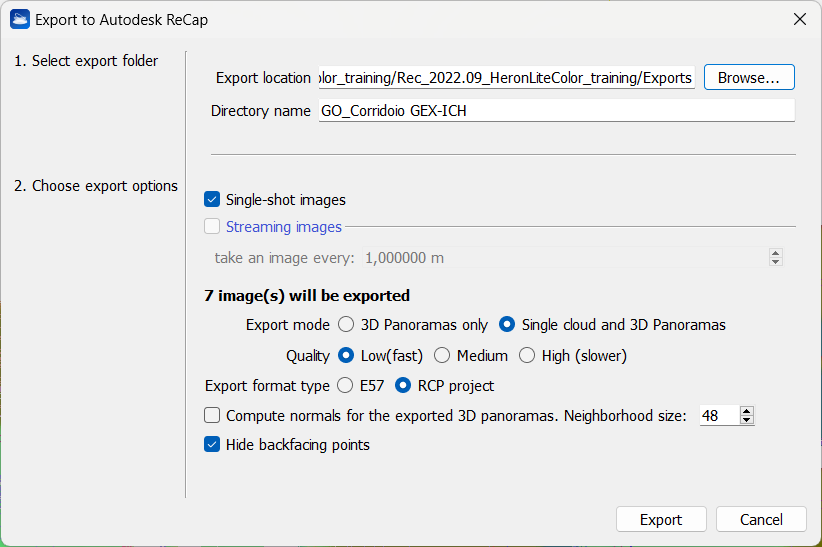Click the Directory name text field

[555, 111]
